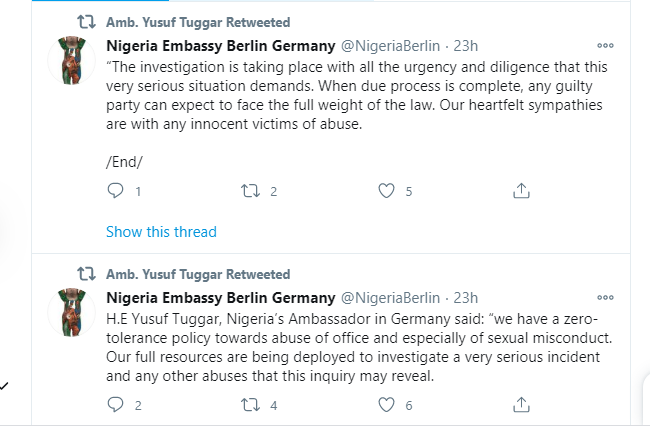Open second Amb. Yusuf Tuggar Retweeted label
650x429 pixels.
198,274
